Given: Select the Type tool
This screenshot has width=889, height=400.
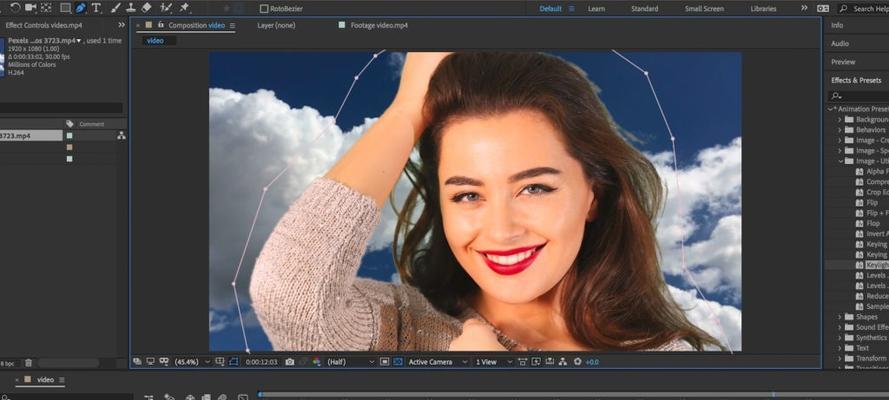Looking at the screenshot, I should tap(96, 8).
